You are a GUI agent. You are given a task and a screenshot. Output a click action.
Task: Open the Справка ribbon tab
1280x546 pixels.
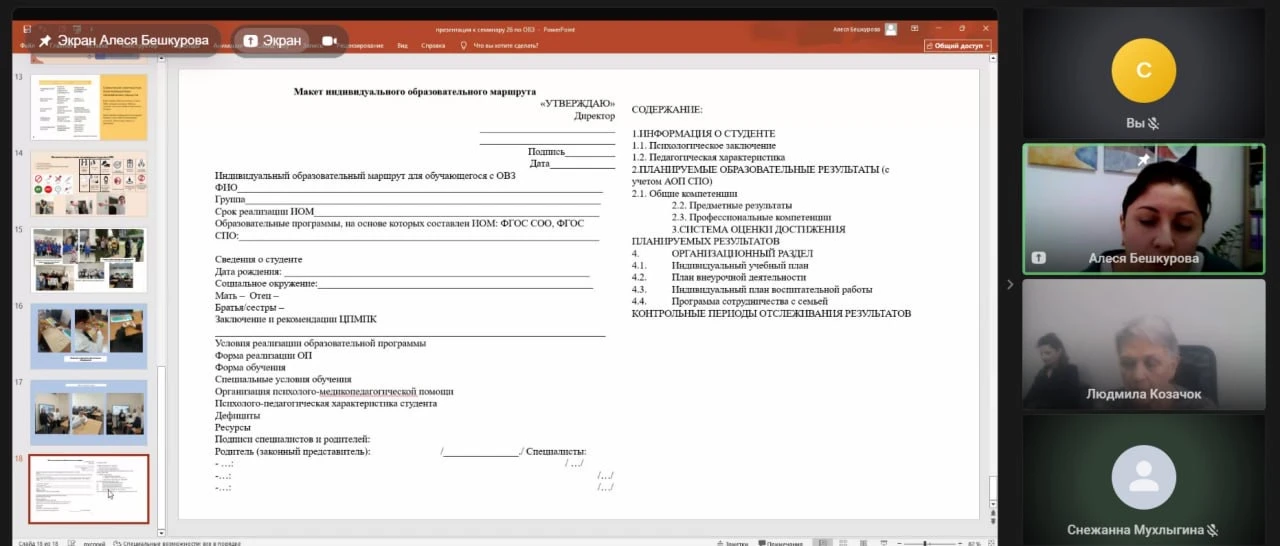[433, 46]
